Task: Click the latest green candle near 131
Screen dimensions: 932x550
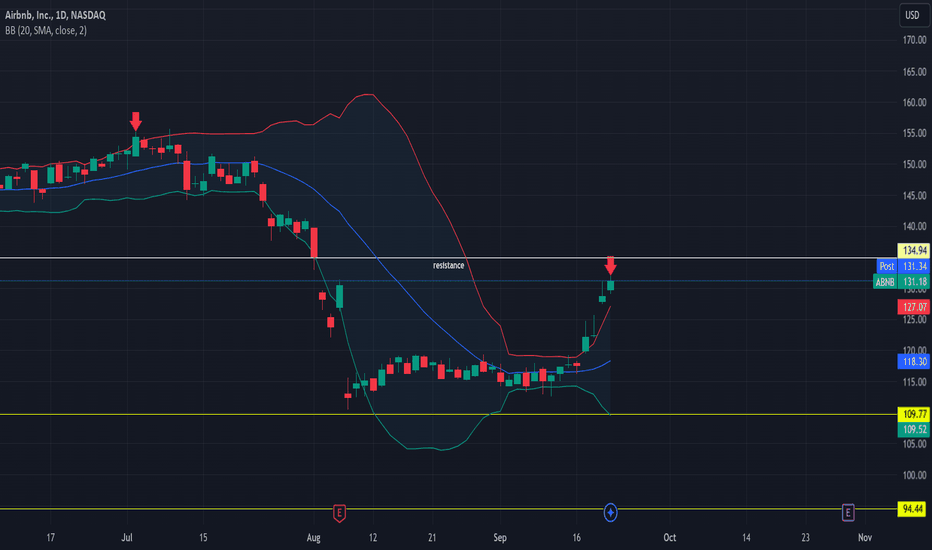Action: pyautogui.click(x=610, y=285)
